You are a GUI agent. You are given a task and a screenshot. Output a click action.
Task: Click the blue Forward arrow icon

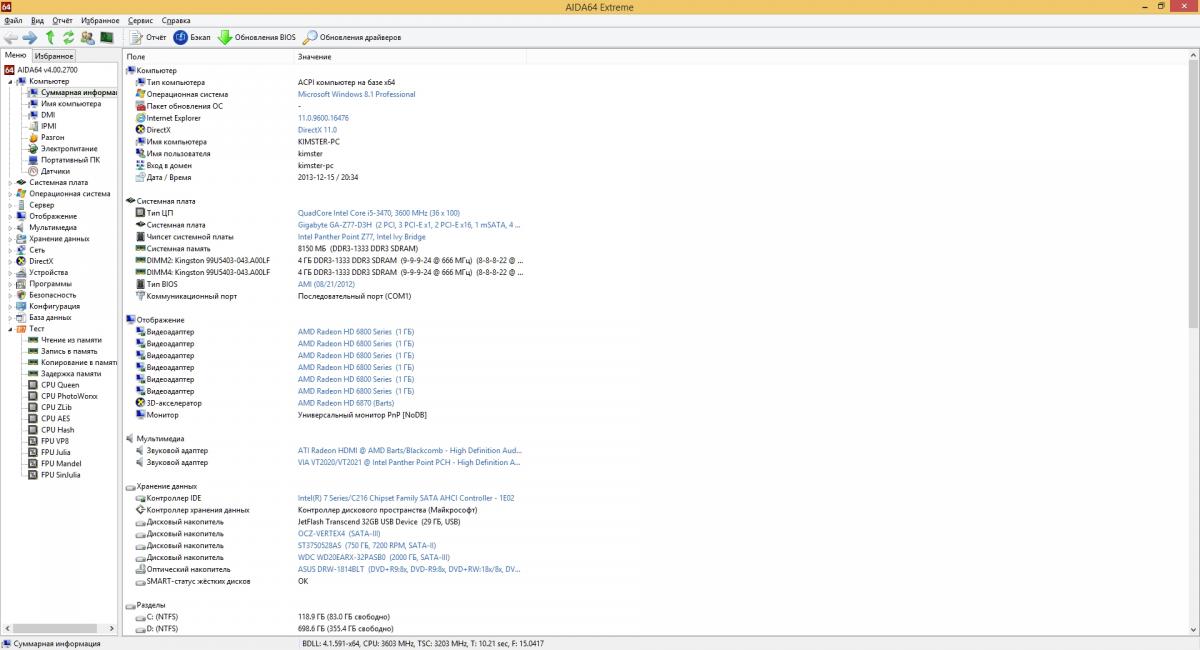pyautogui.click(x=30, y=37)
